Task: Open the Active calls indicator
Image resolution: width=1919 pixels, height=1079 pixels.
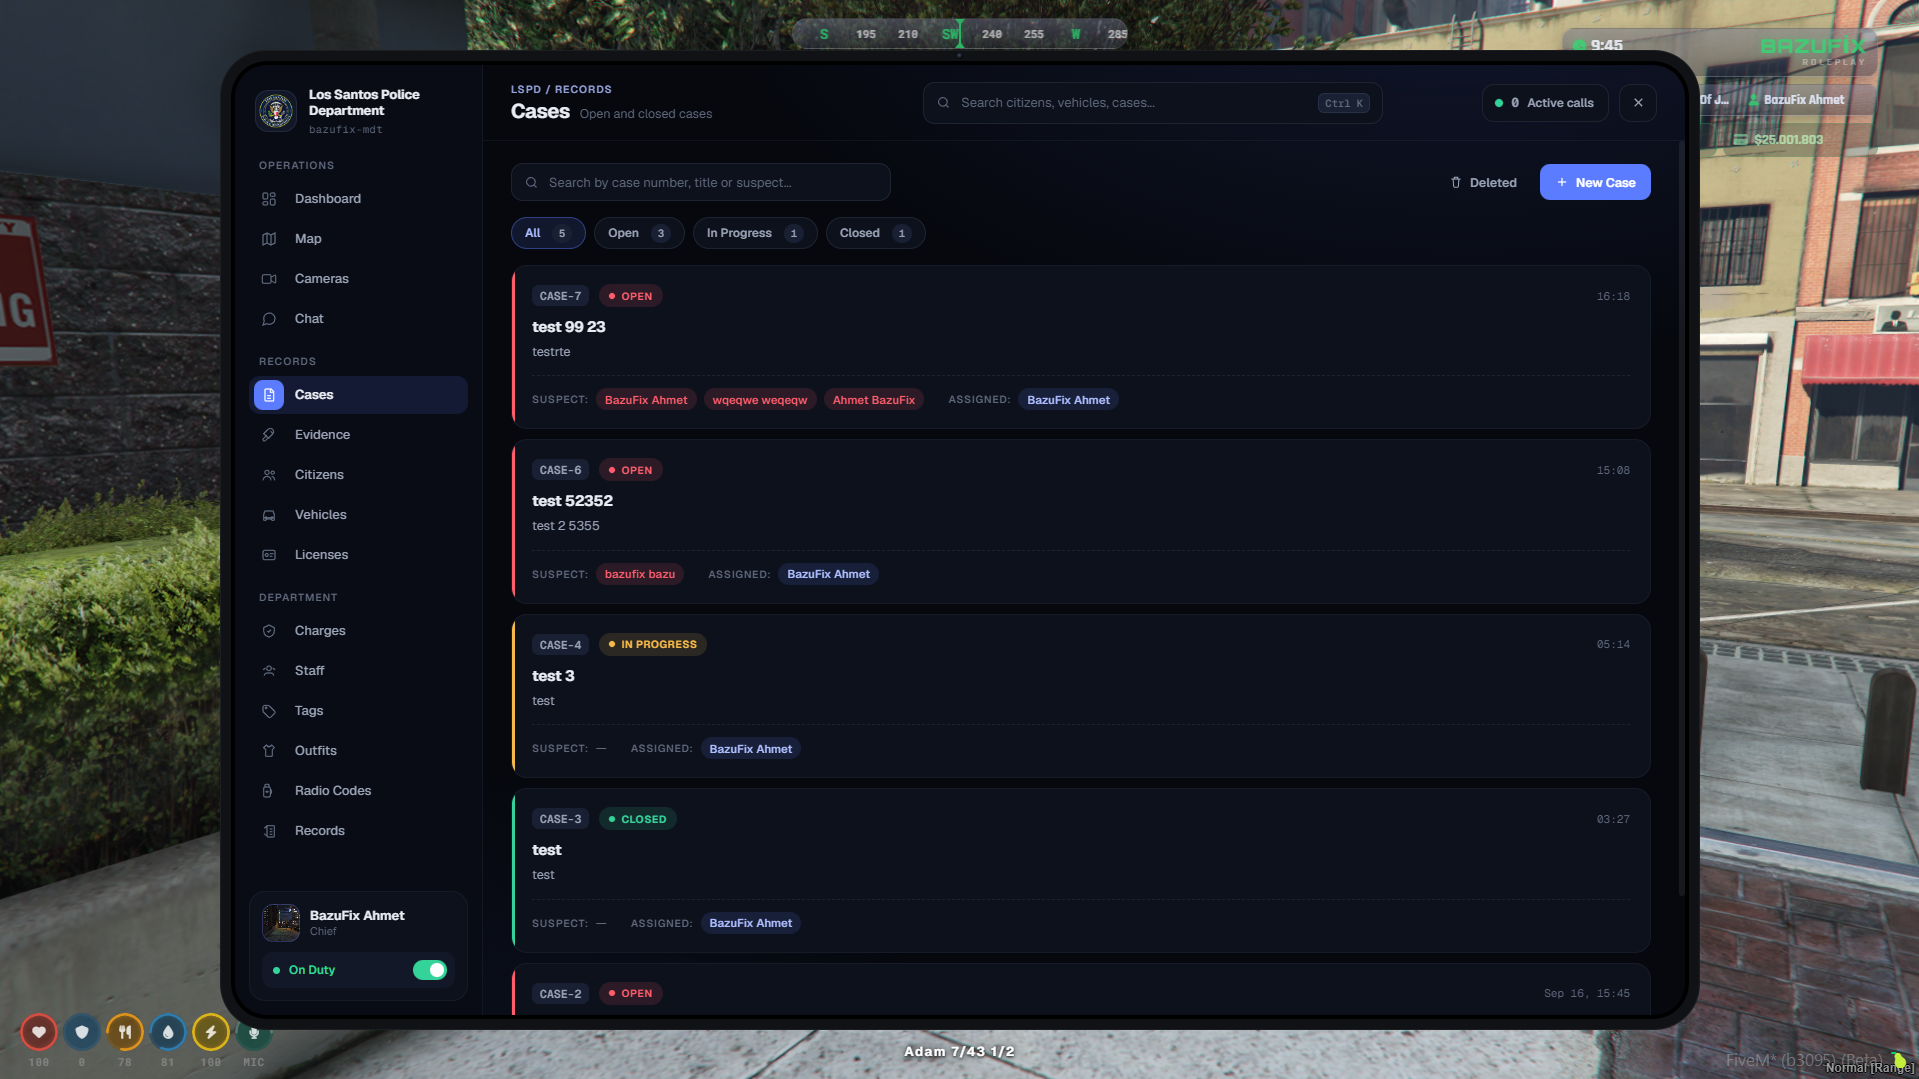Action: (1545, 103)
